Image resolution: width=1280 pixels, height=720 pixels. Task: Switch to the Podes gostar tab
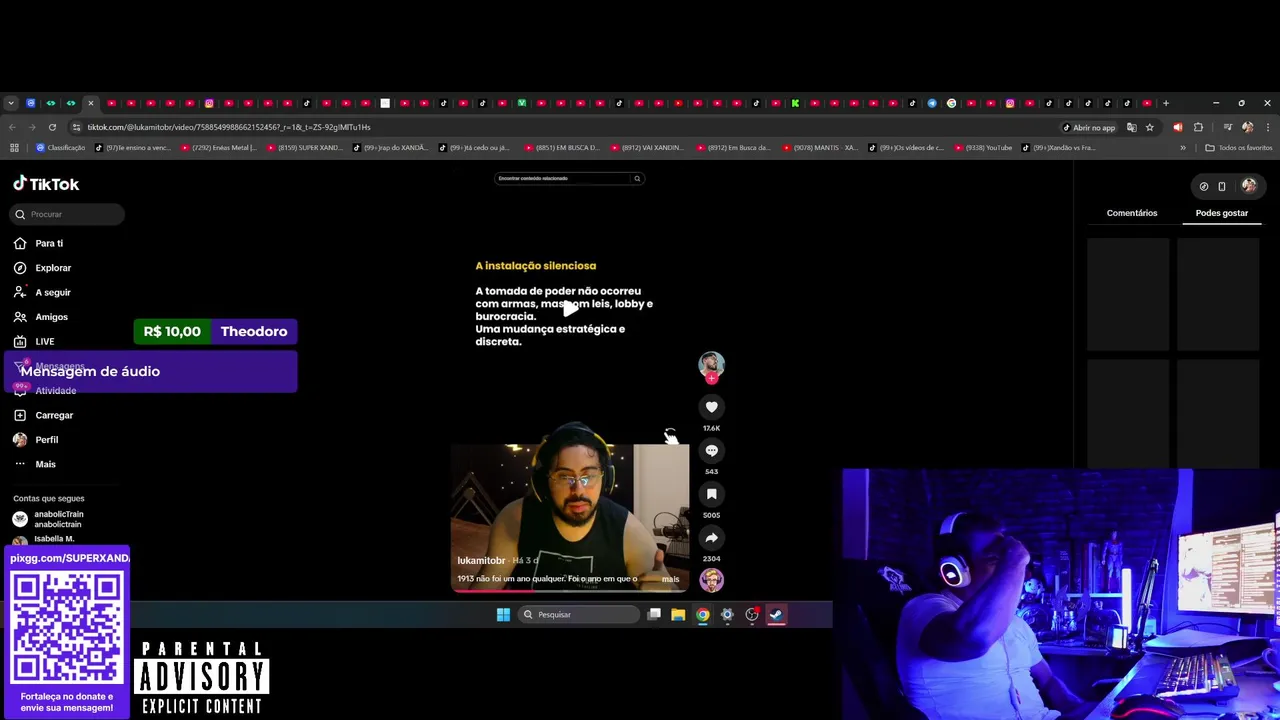click(x=1222, y=213)
